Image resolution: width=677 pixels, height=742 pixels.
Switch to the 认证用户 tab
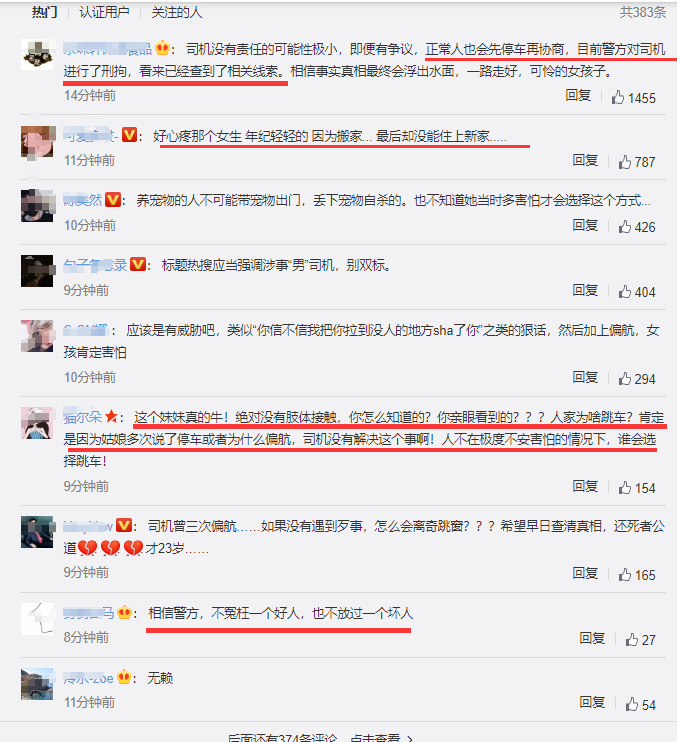click(x=104, y=12)
